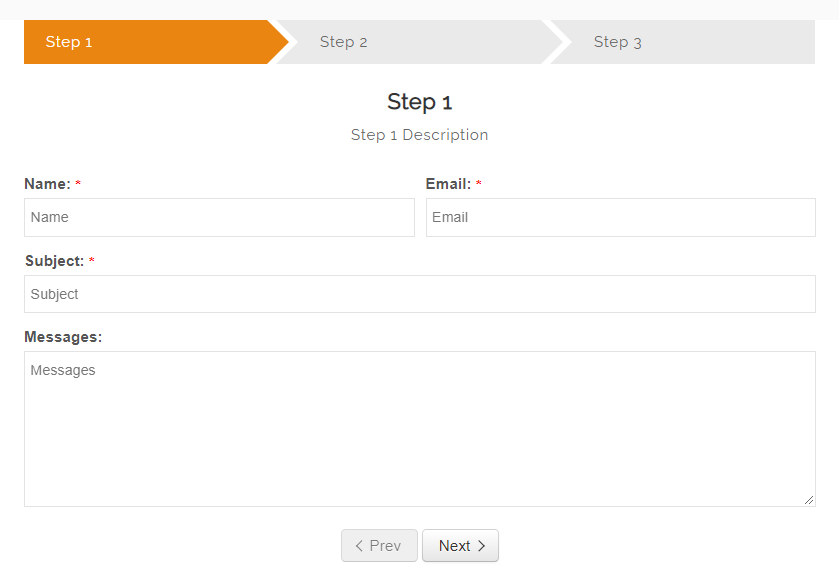
Task: Grab the Messages textarea resize handle
Action: pyautogui.click(x=809, y=500)
